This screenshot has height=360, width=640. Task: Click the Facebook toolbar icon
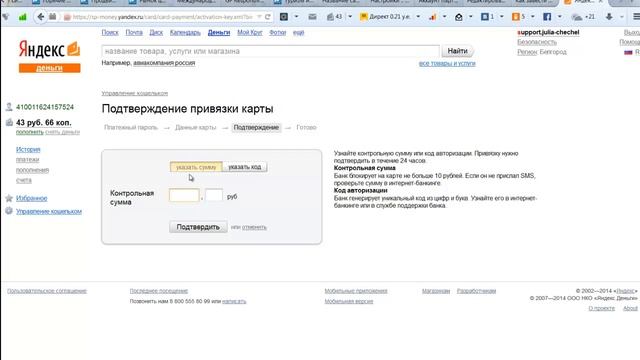(x=547, y=17)
